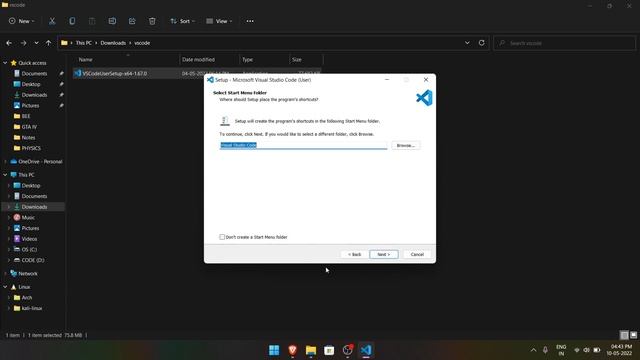Select Downloads under This PC
The image size is (640, 360).
coord(34,207)
